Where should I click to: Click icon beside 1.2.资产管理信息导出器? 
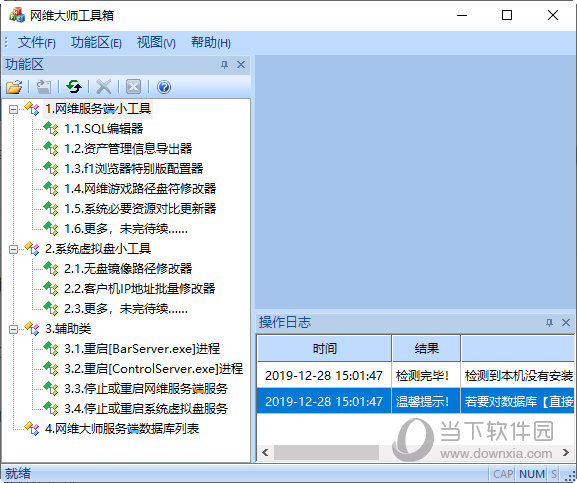51,148
